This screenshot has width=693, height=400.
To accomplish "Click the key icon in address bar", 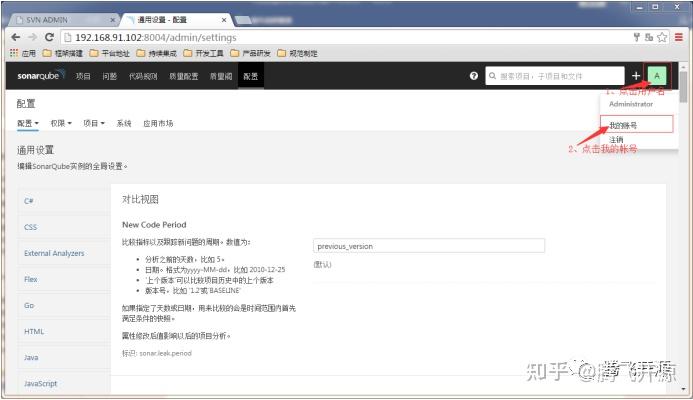I will tap(636, 38).
